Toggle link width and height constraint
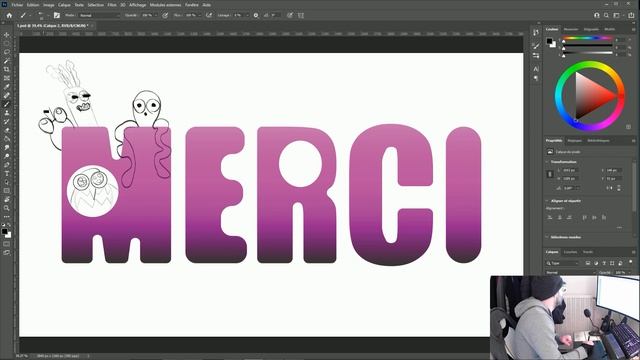Viewport: 640px width, 360px height. click(x=550, y=174)
